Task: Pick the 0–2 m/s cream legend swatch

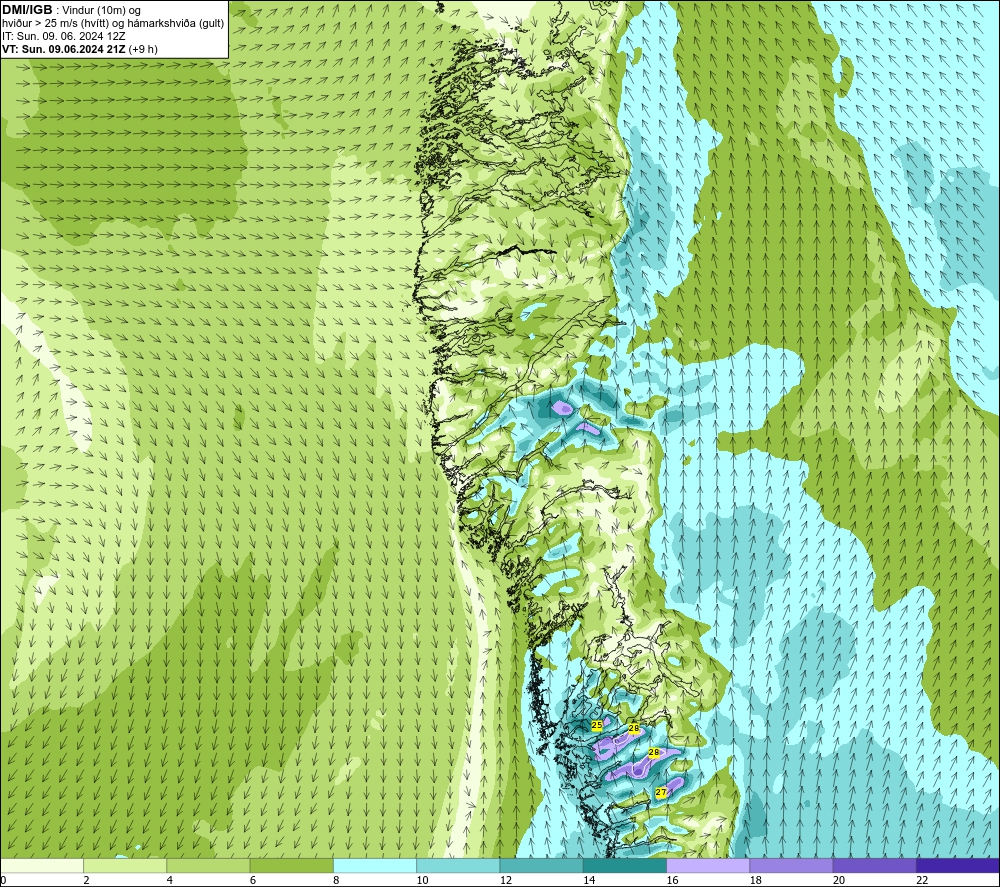Action: [x=42, y=865]
